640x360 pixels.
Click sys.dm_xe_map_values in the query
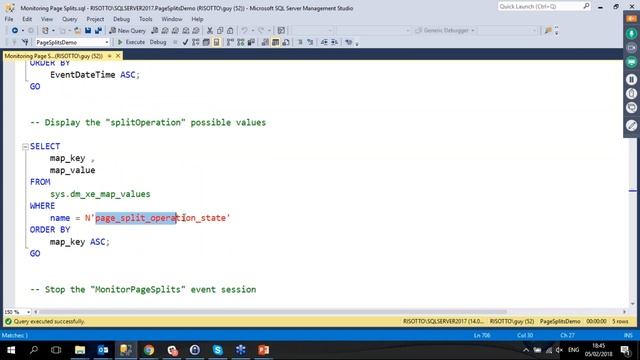tap(100, 194)
